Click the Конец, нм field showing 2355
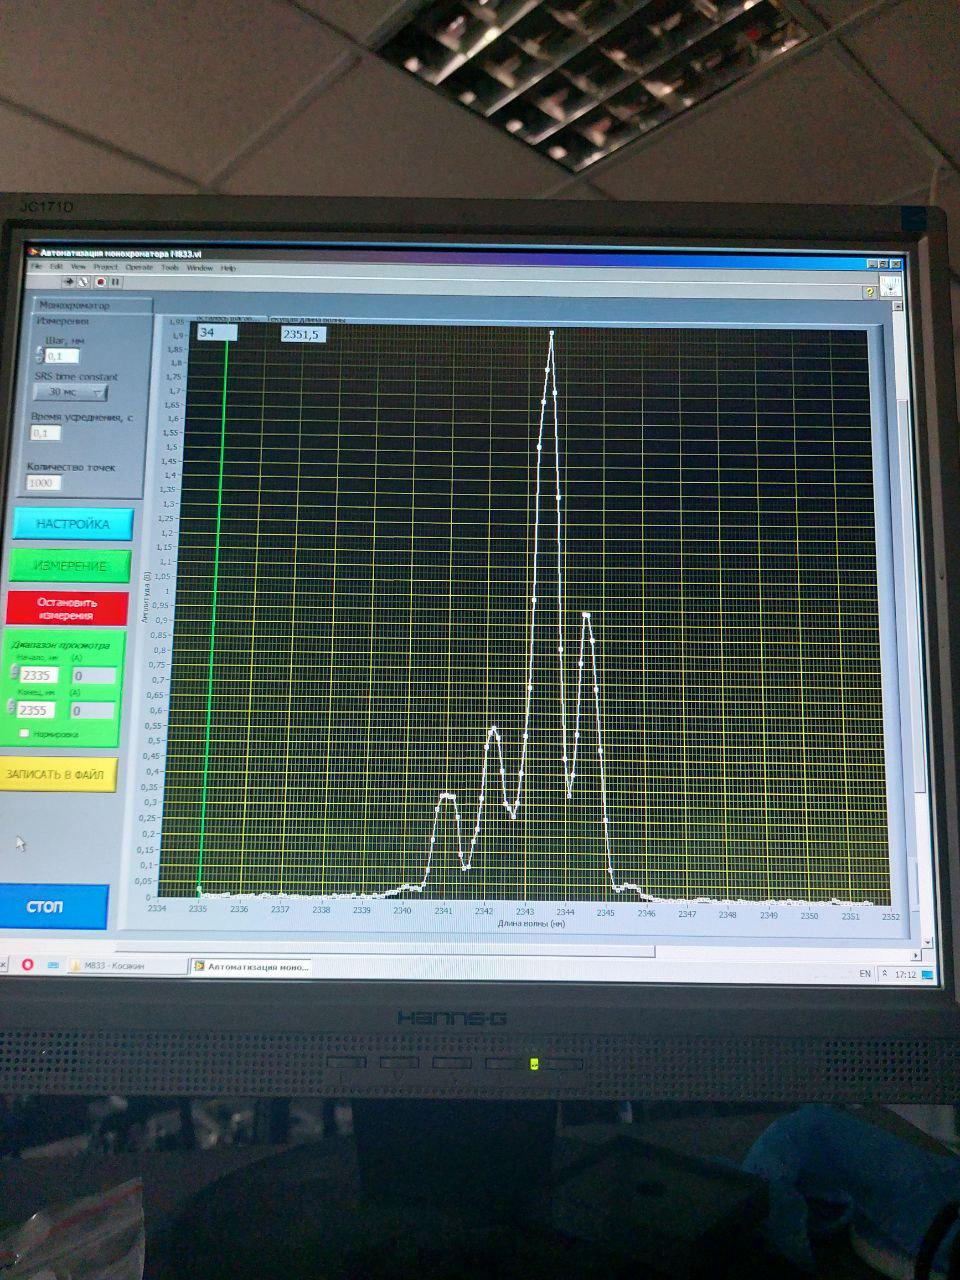The height and width of the screenshot is (1280, 960). tap(38, 710)
